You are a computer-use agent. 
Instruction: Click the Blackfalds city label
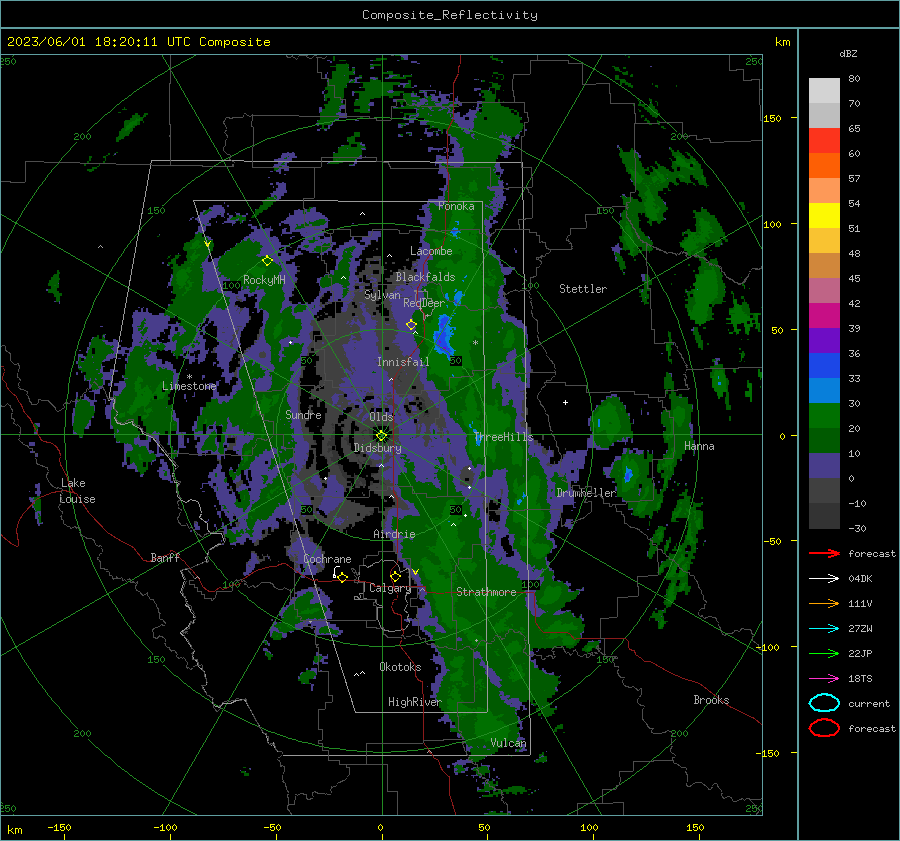(x=425, y=277)
